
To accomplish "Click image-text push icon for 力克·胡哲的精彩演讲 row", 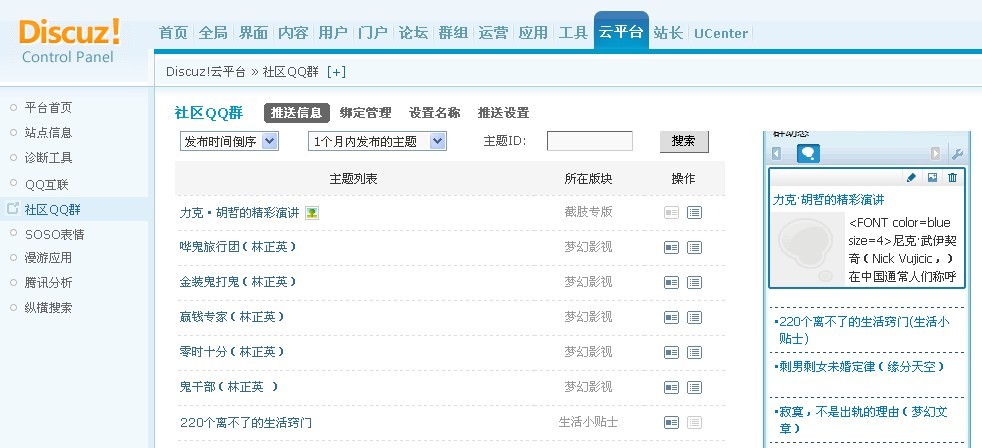I will pos(671,212).
